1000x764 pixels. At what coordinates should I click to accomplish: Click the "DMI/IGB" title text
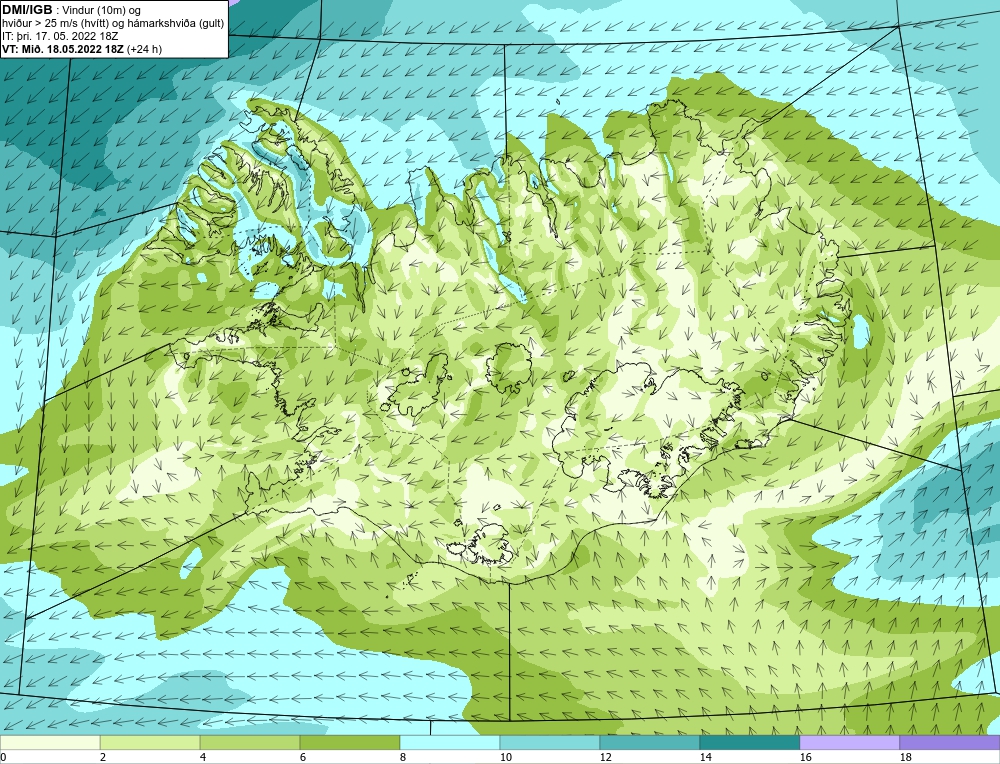coord(27,10)
